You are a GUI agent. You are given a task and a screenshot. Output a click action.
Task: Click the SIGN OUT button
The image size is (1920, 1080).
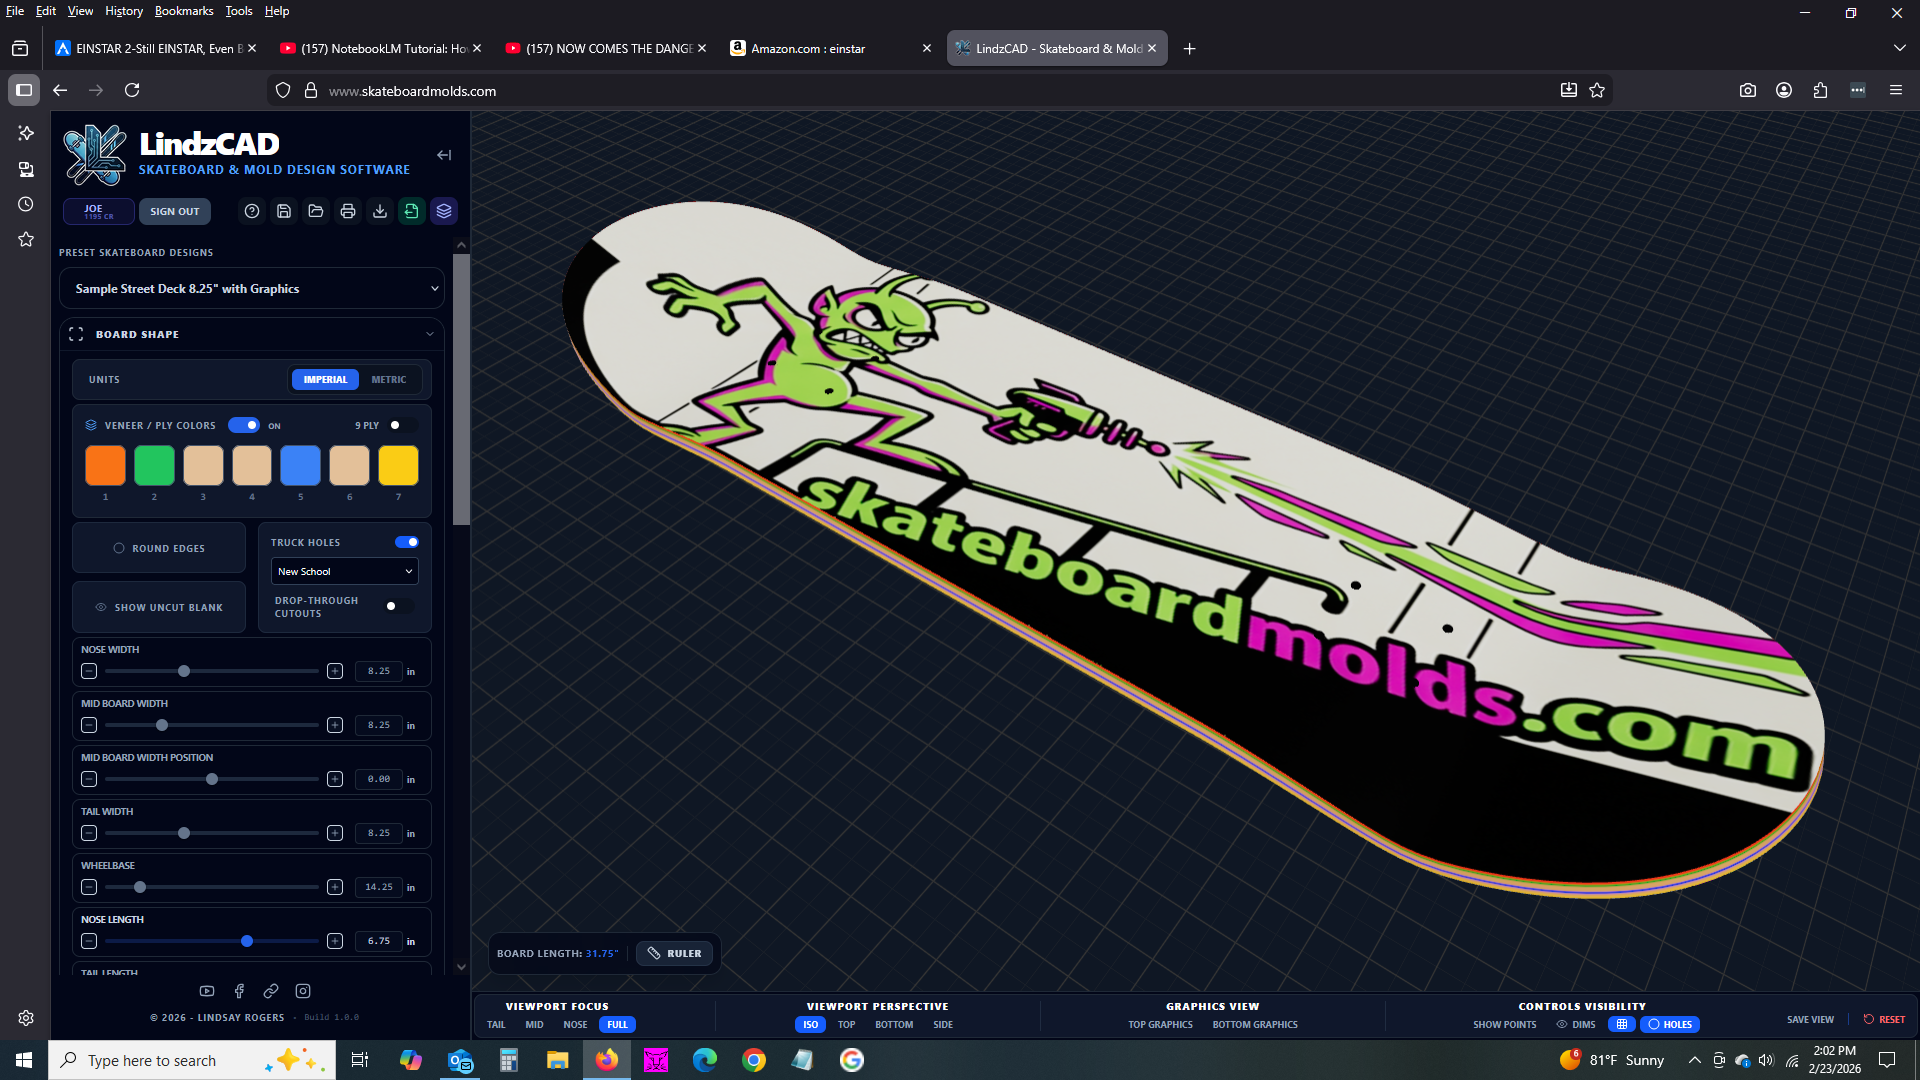tap(174, 211)
